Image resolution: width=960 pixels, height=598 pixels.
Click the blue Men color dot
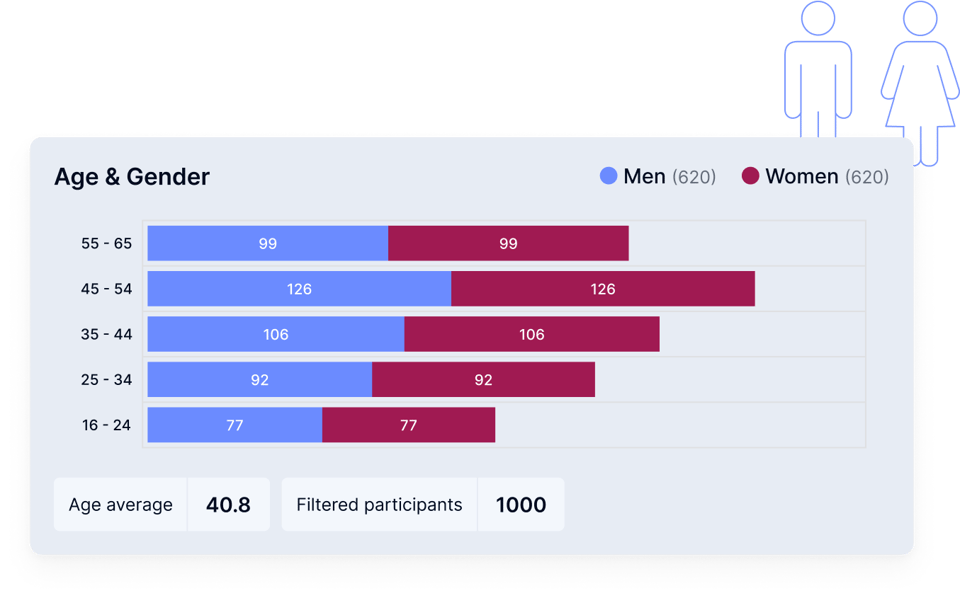(x=608, y=176)
